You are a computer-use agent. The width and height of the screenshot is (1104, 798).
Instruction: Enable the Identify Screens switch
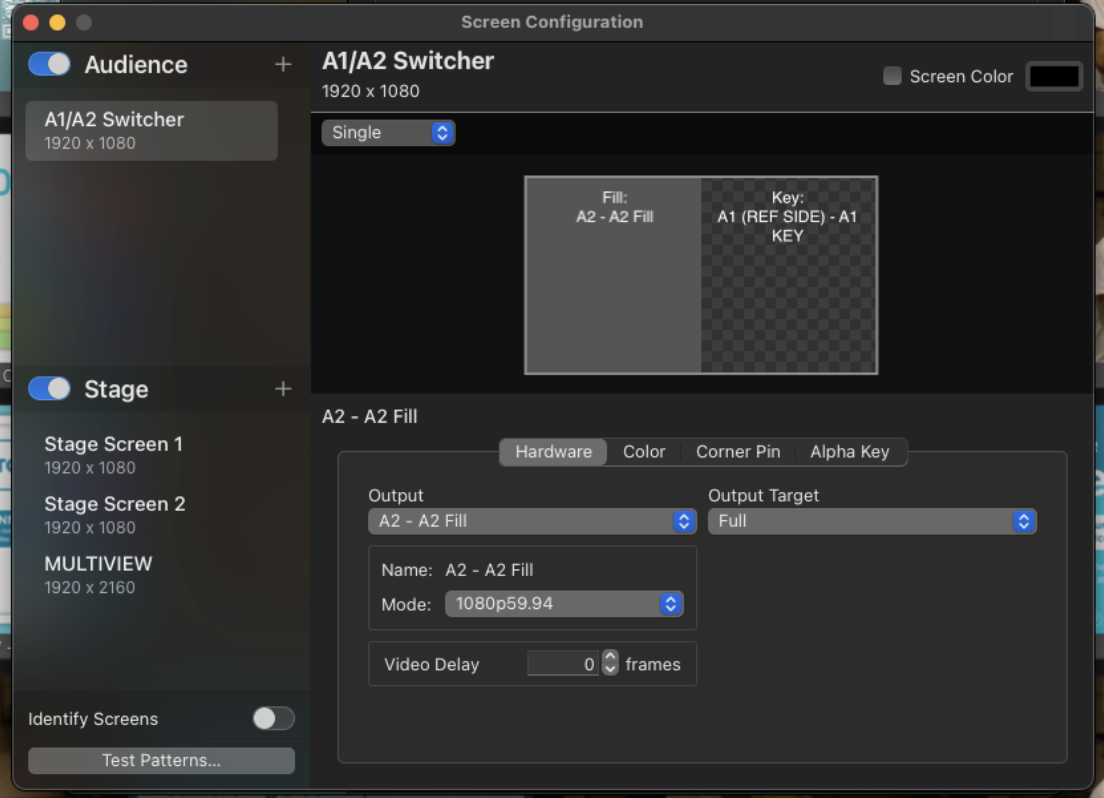coord(273,718)
